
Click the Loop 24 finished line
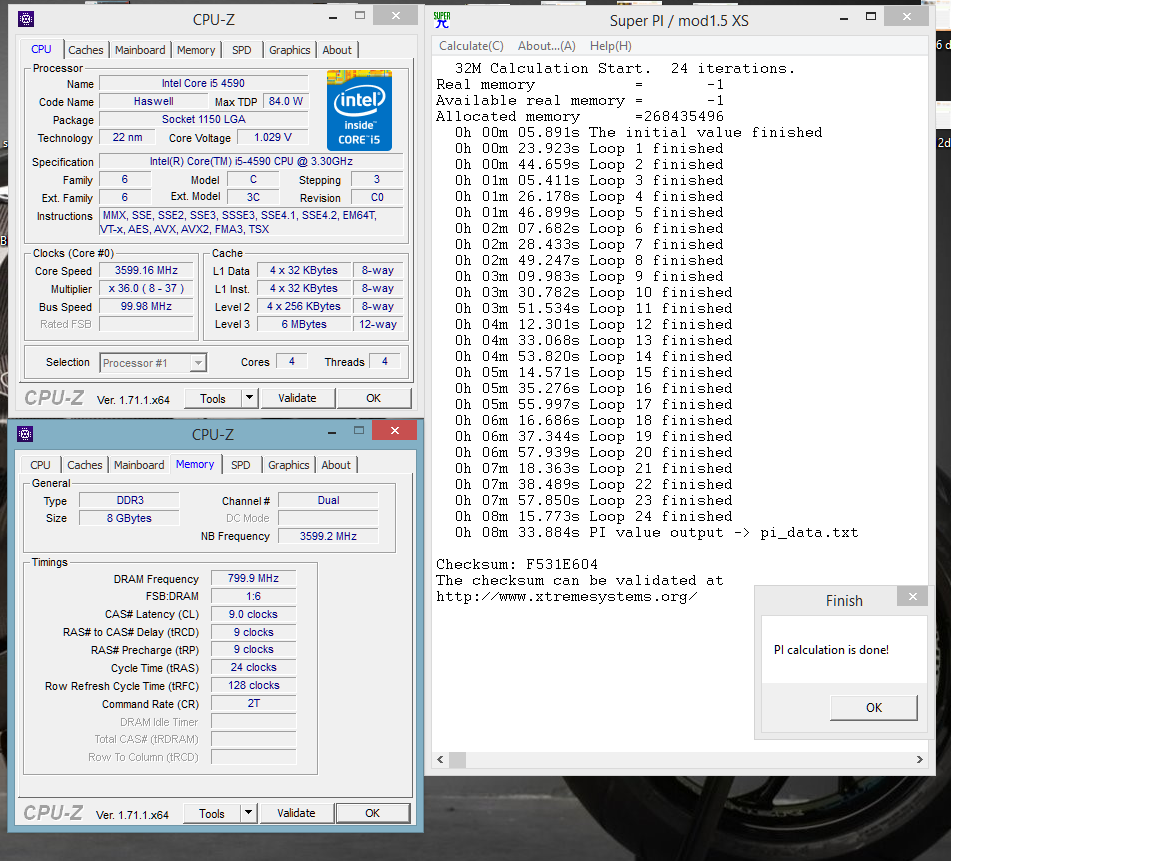[594, 516]
